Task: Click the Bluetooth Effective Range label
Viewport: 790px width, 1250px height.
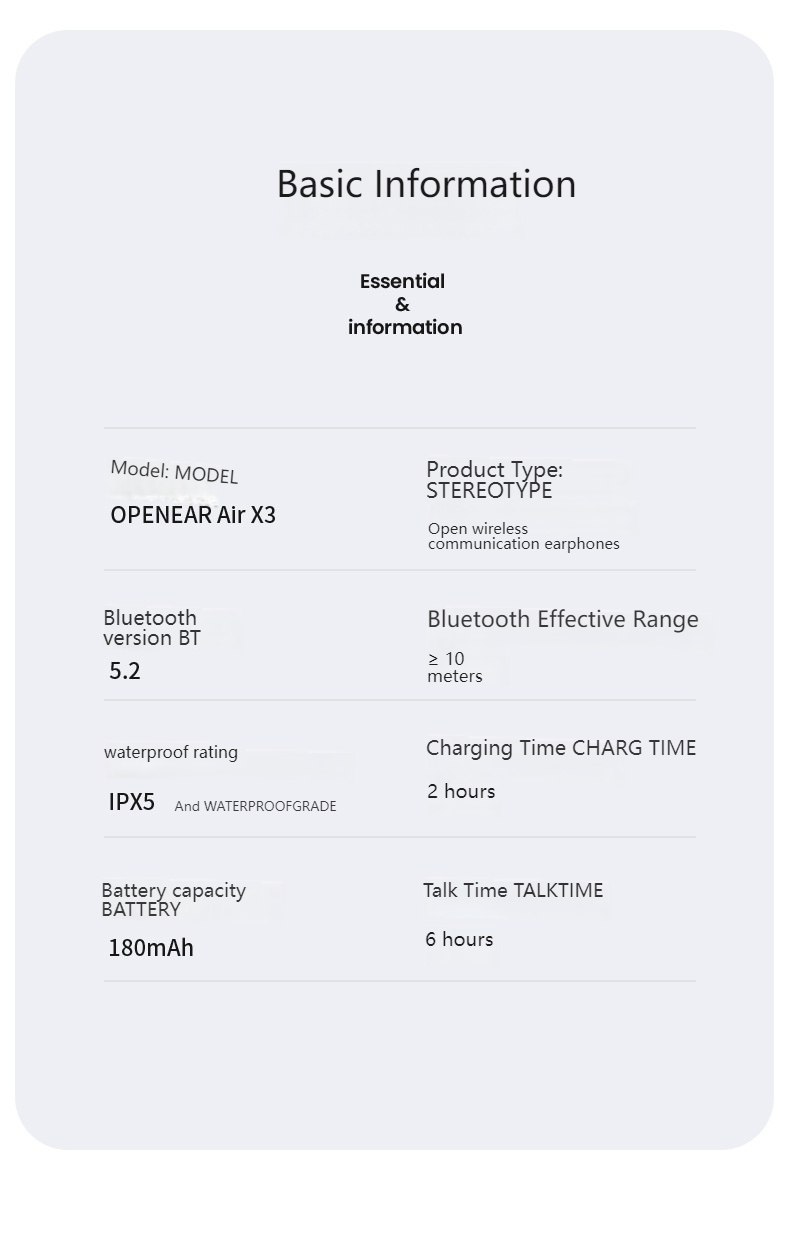Action: (562, 619)
